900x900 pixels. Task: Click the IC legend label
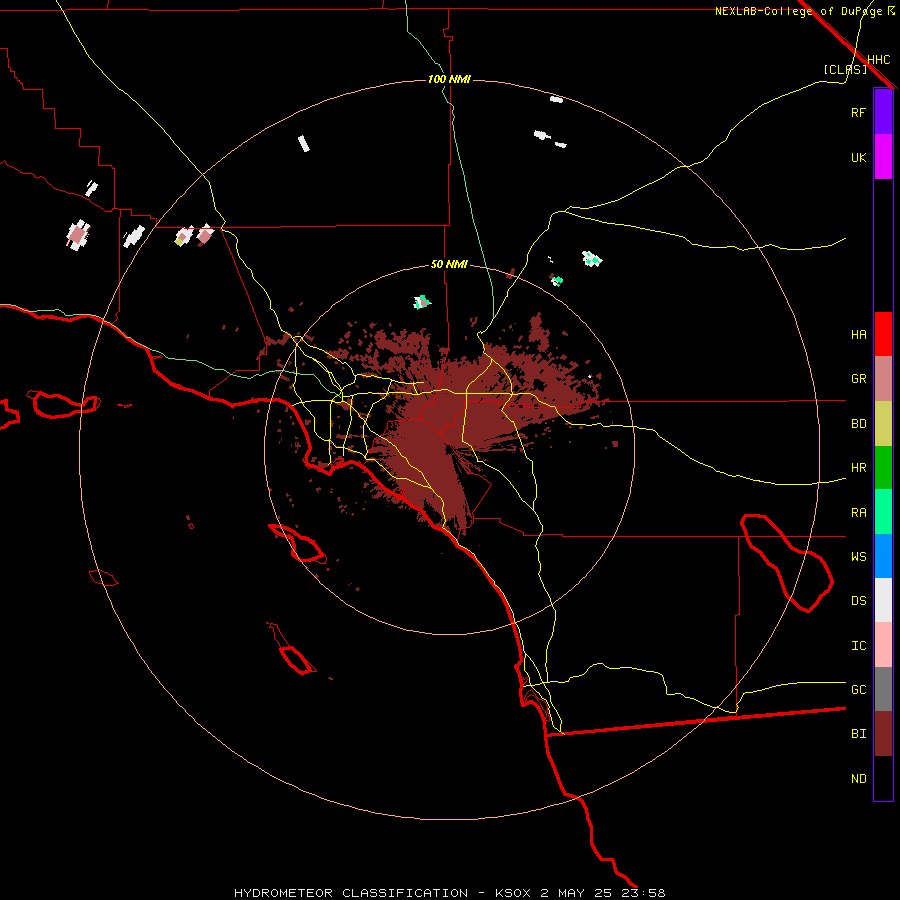point(859,646)
